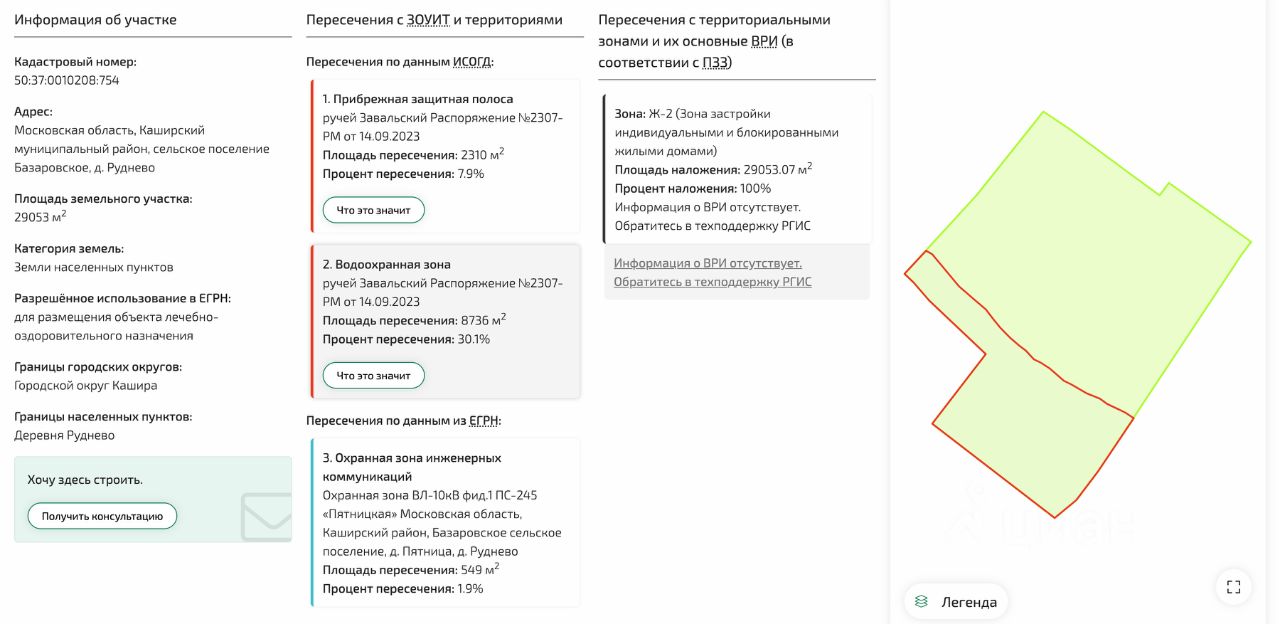Viewport: 1280px width, 624px height.
Task: Expand the map to fullscreen
Action: click(1233, 587)
